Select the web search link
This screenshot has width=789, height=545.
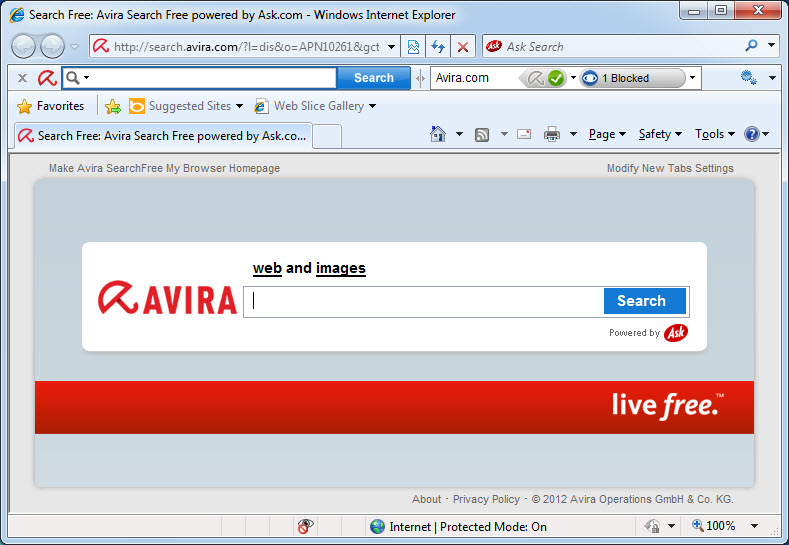pos(267,268)
